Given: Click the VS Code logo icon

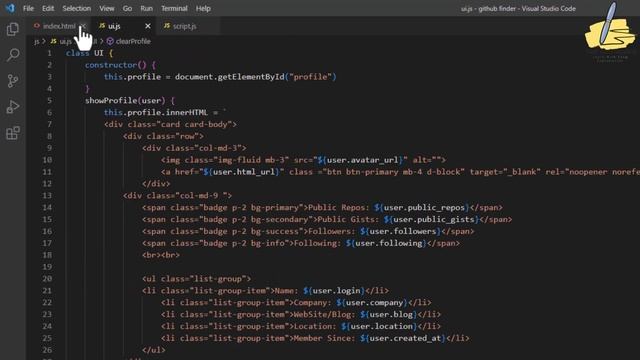Looking at the screenshot, I should tap(10, 8).
